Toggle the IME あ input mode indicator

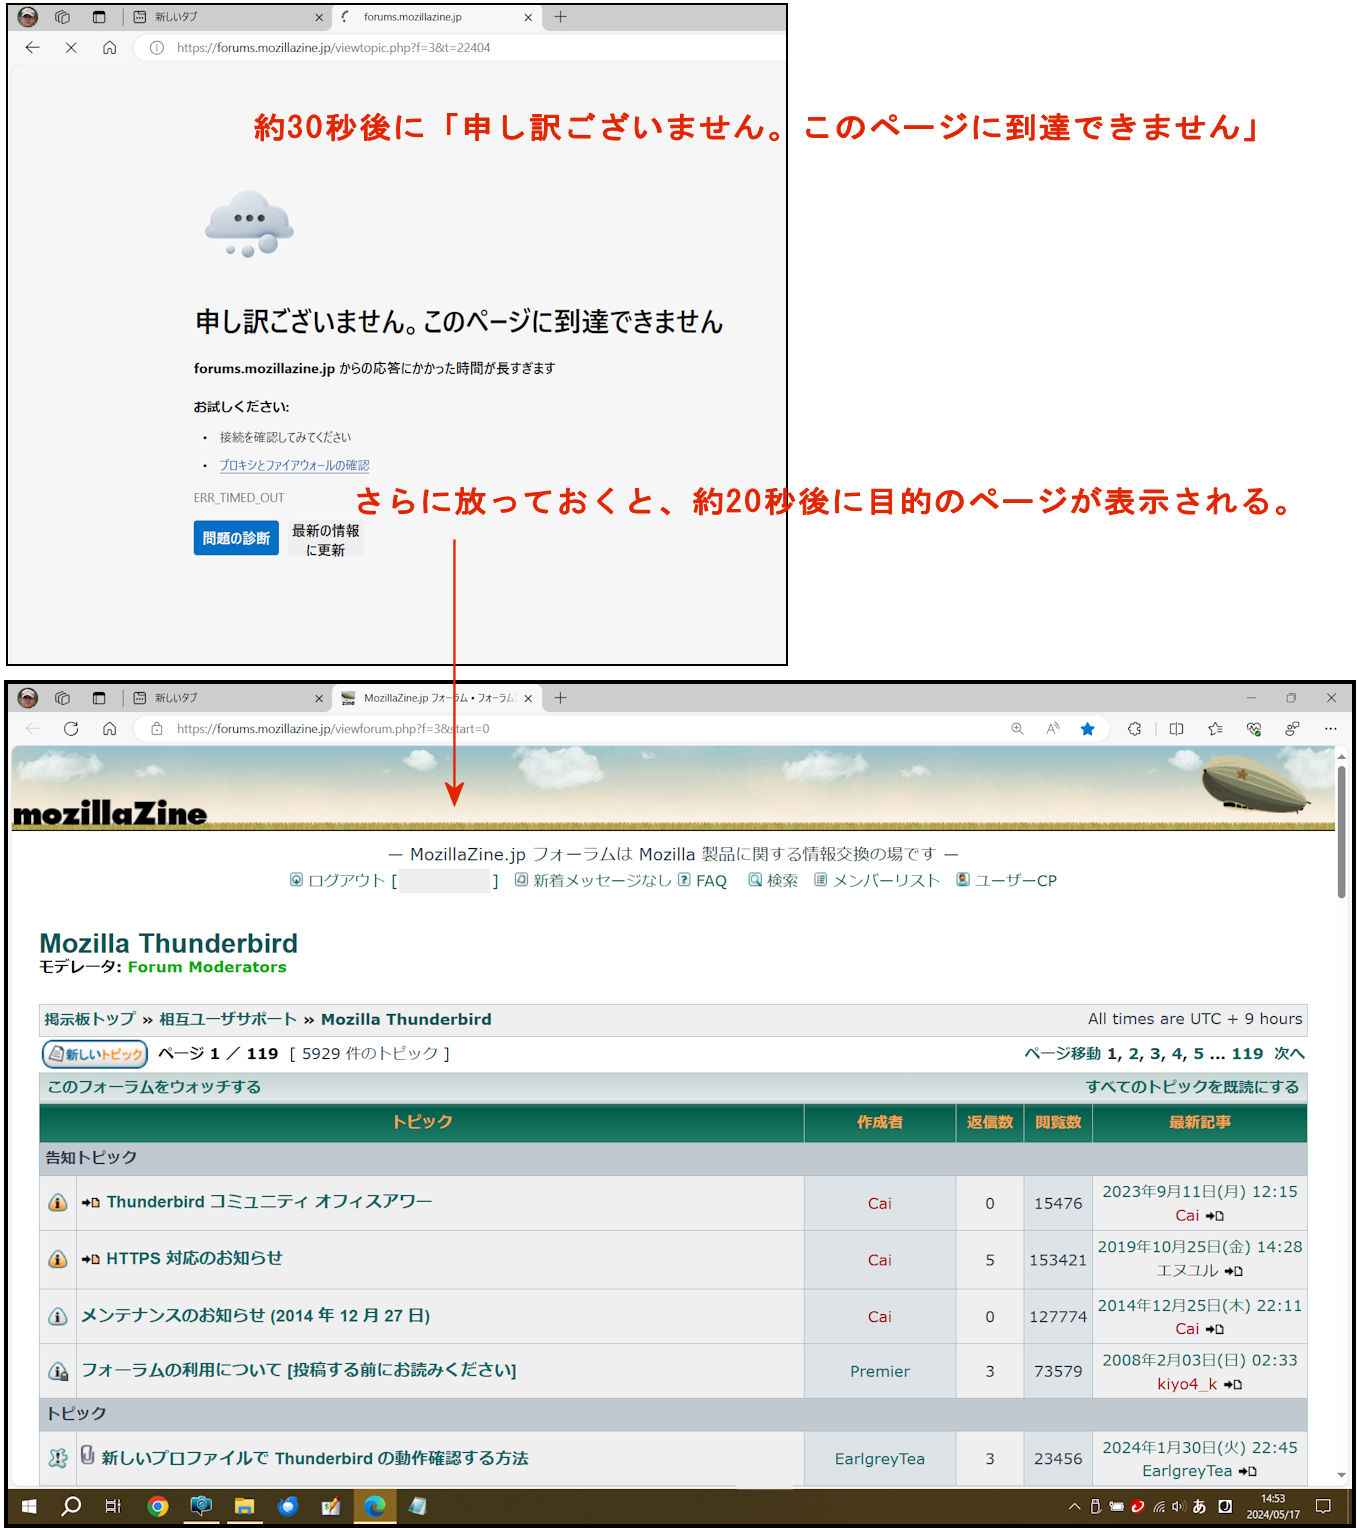pyautogui.click(x=1199, y=1507)
